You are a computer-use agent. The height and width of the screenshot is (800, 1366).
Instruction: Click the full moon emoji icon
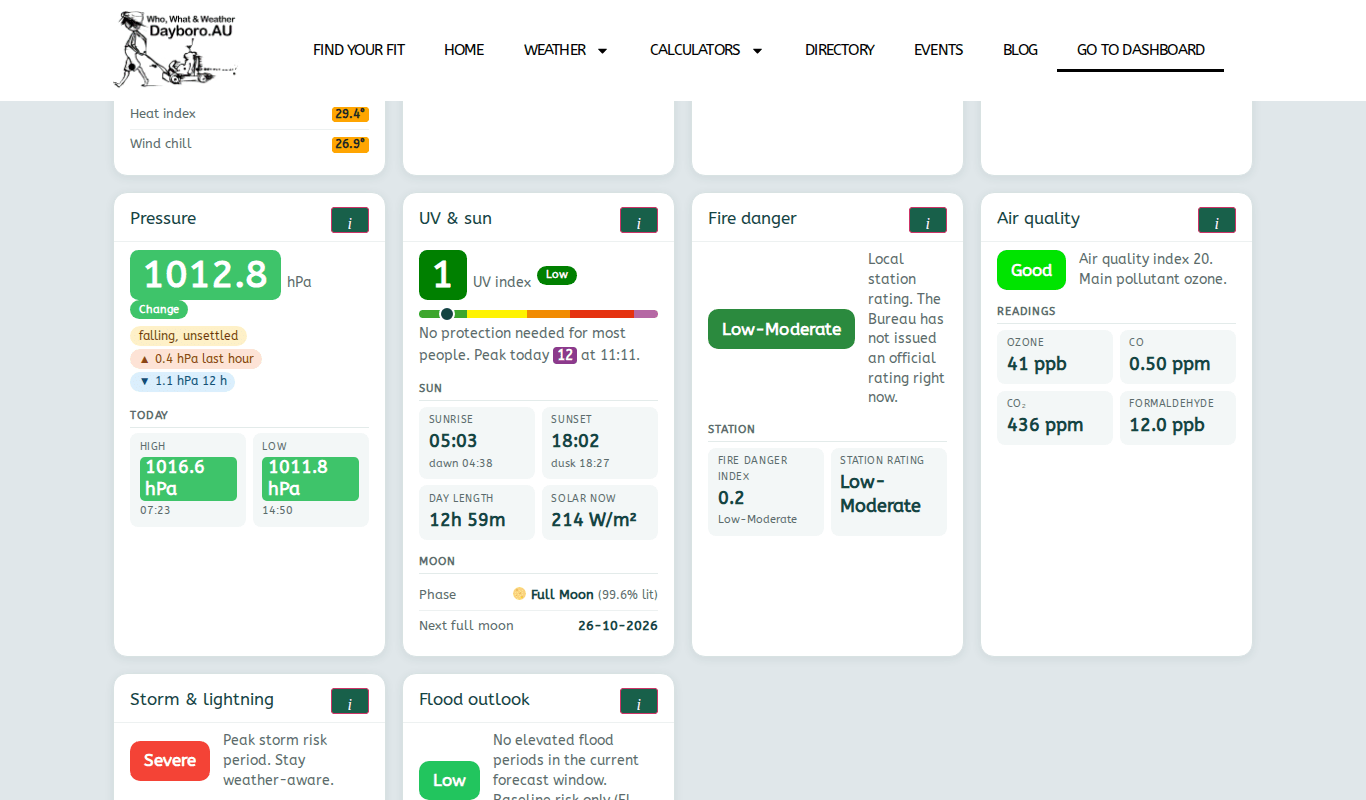tap(519, 594)
